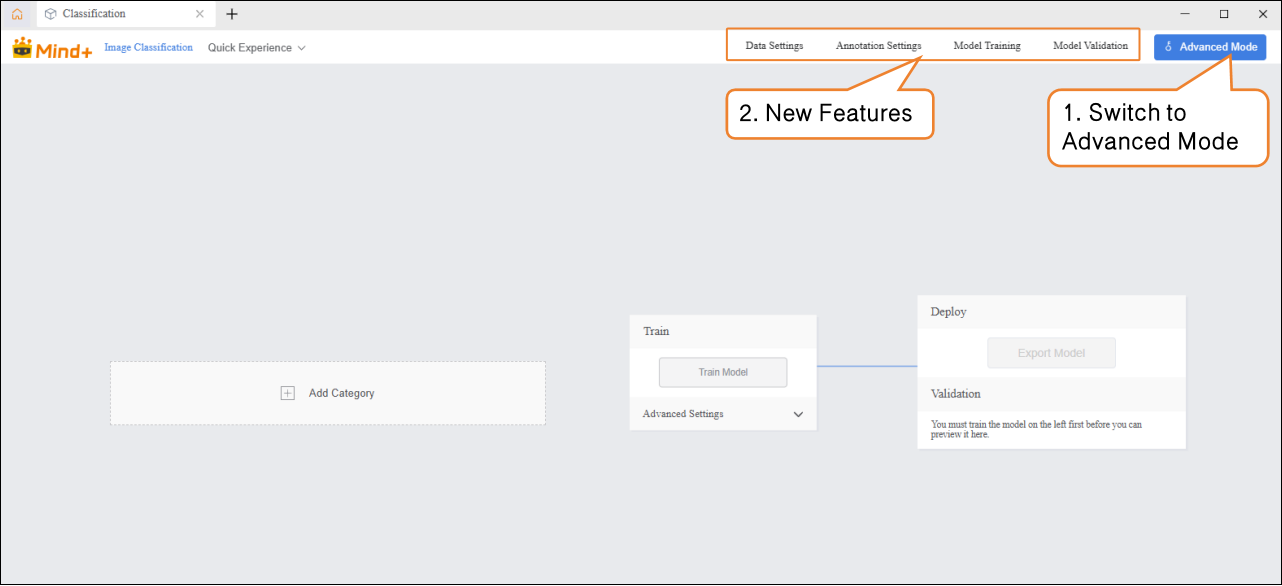Switch using the blue Advanced Mode button
Screen dimensions: 1282x586
(1209, 47)
